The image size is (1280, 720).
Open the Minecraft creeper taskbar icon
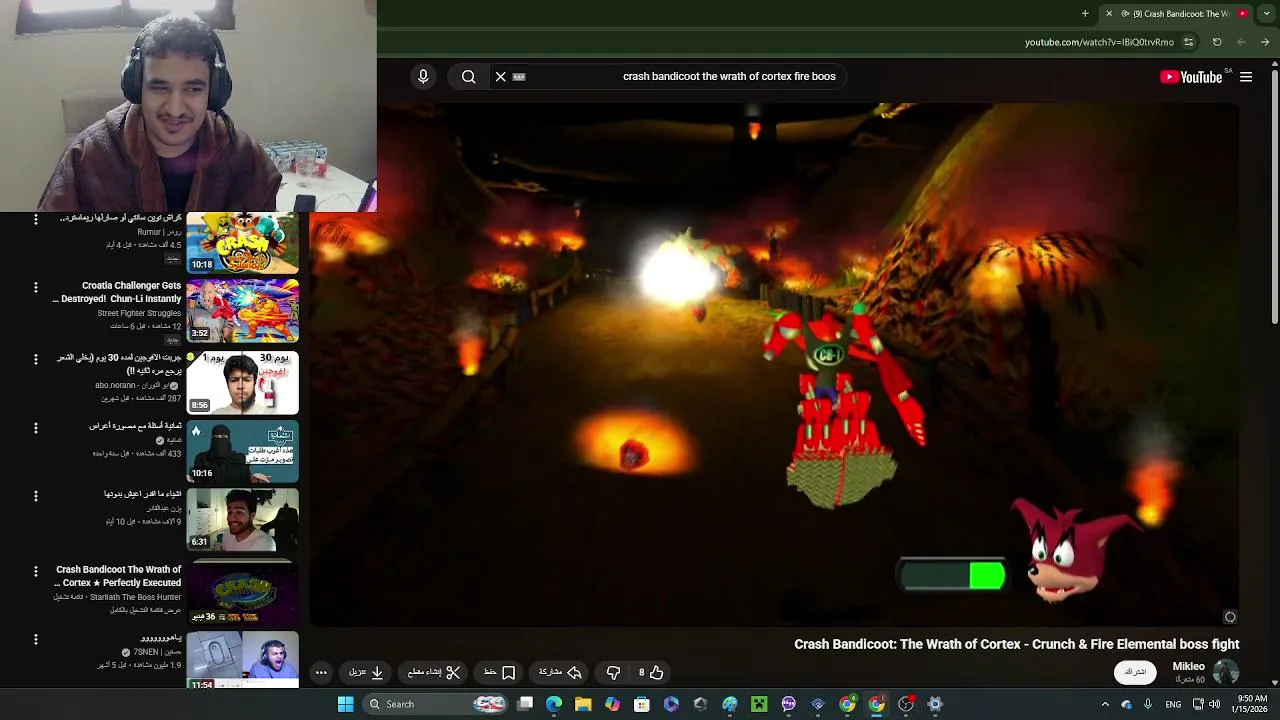coord(759,704)
